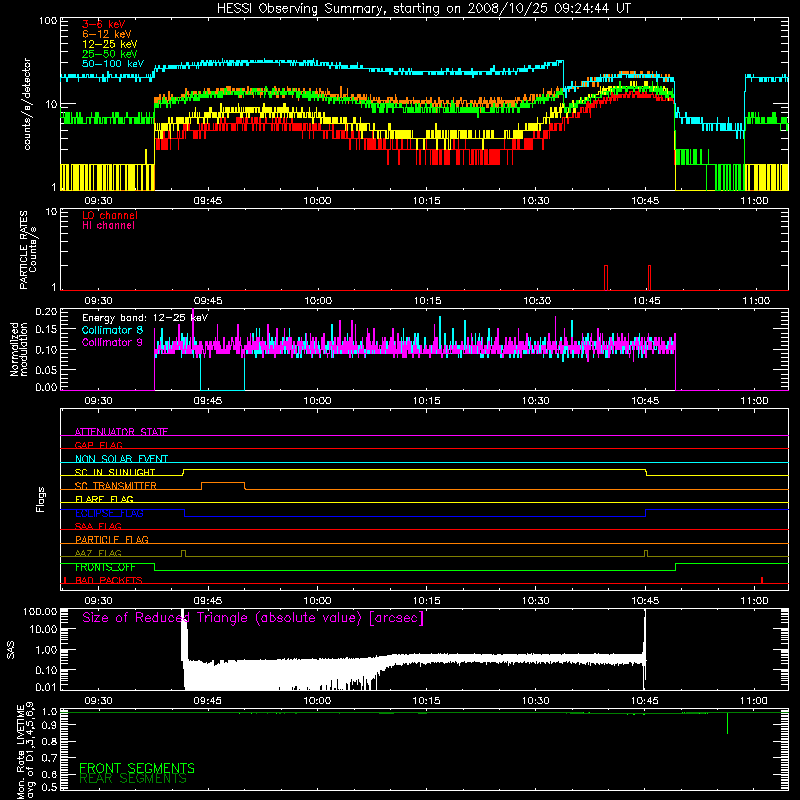Click the 'PARTICLE FLAG' label
The image size is (800, 800).
(x=112, y=539)
